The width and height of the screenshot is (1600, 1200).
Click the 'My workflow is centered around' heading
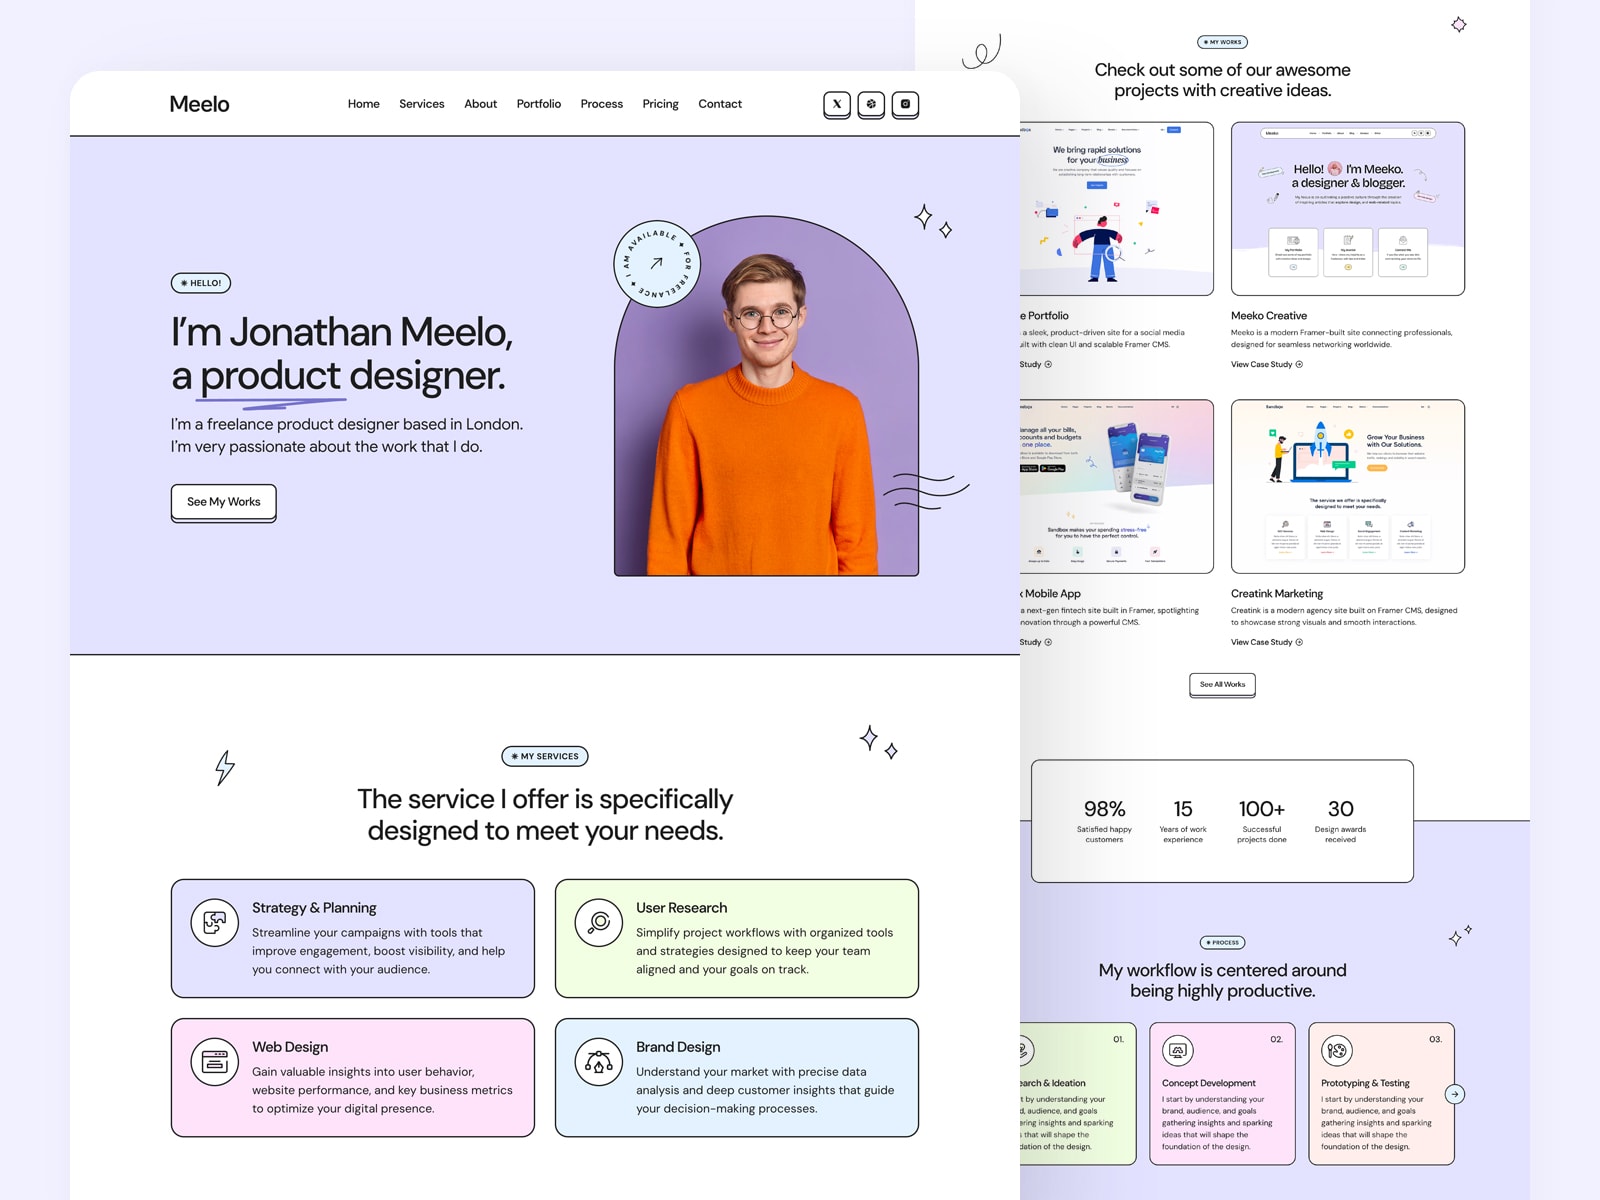point(1222,970)
